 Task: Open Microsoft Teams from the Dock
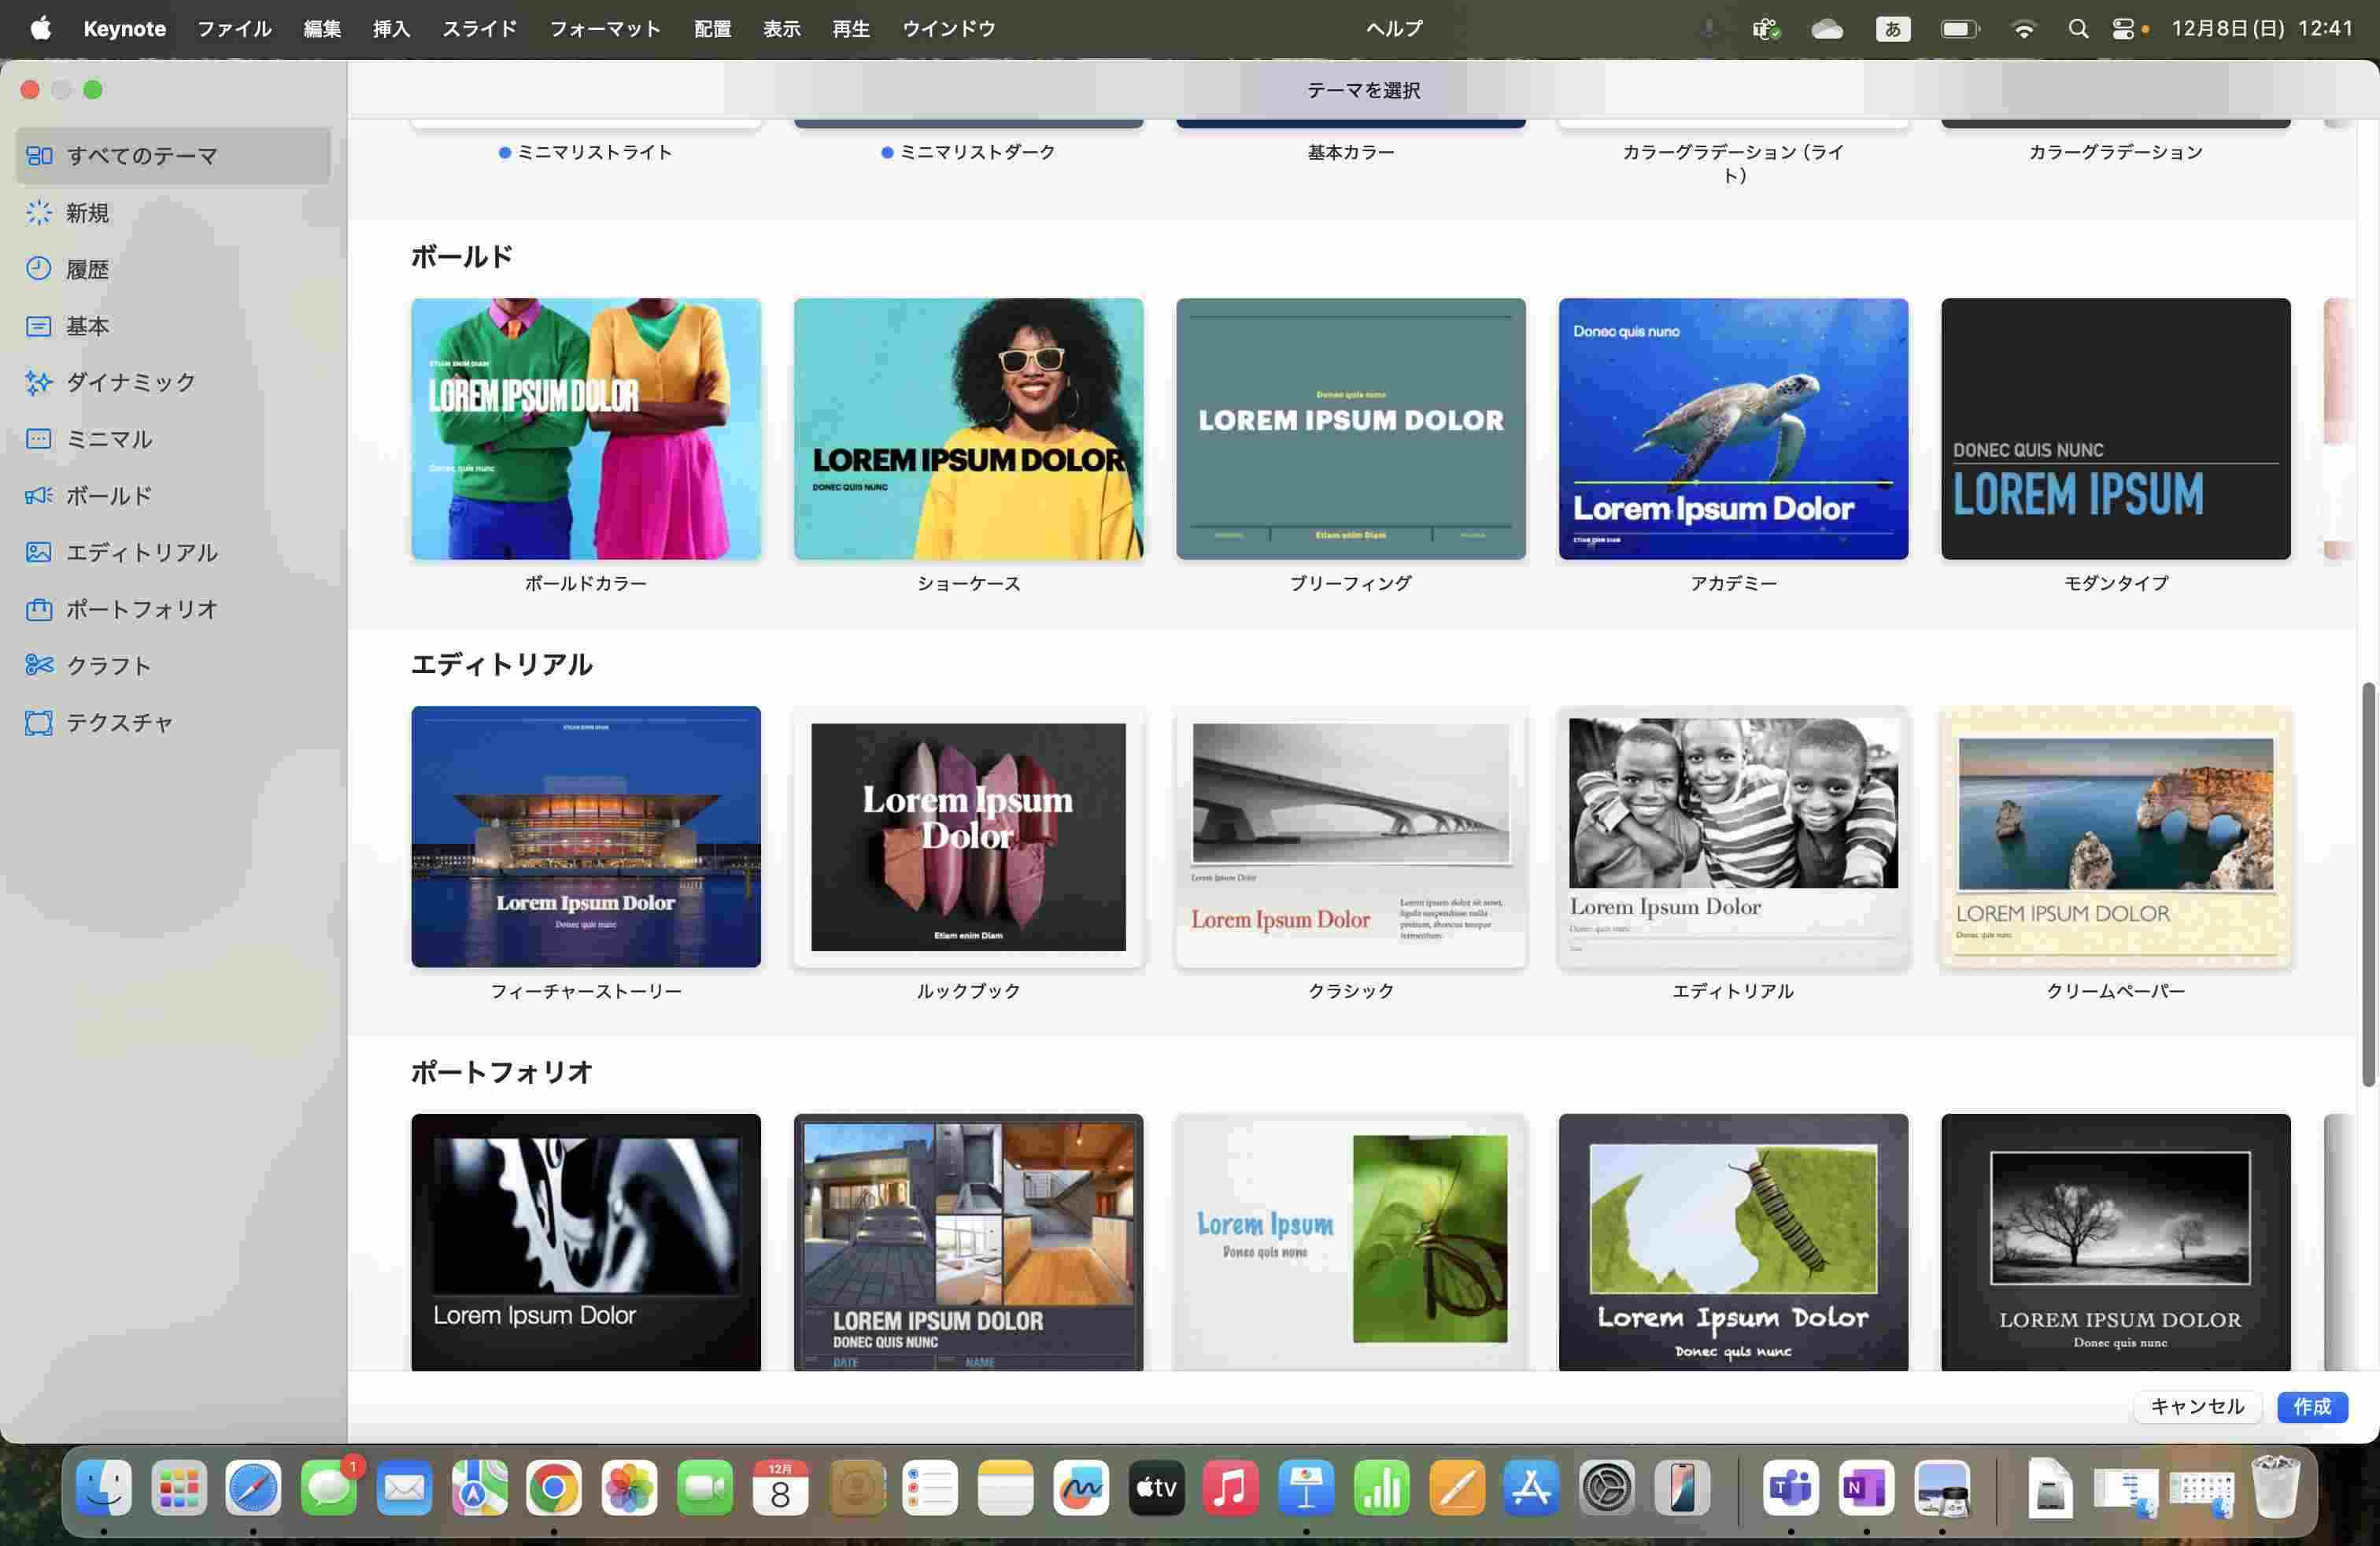(1791, 1488)
